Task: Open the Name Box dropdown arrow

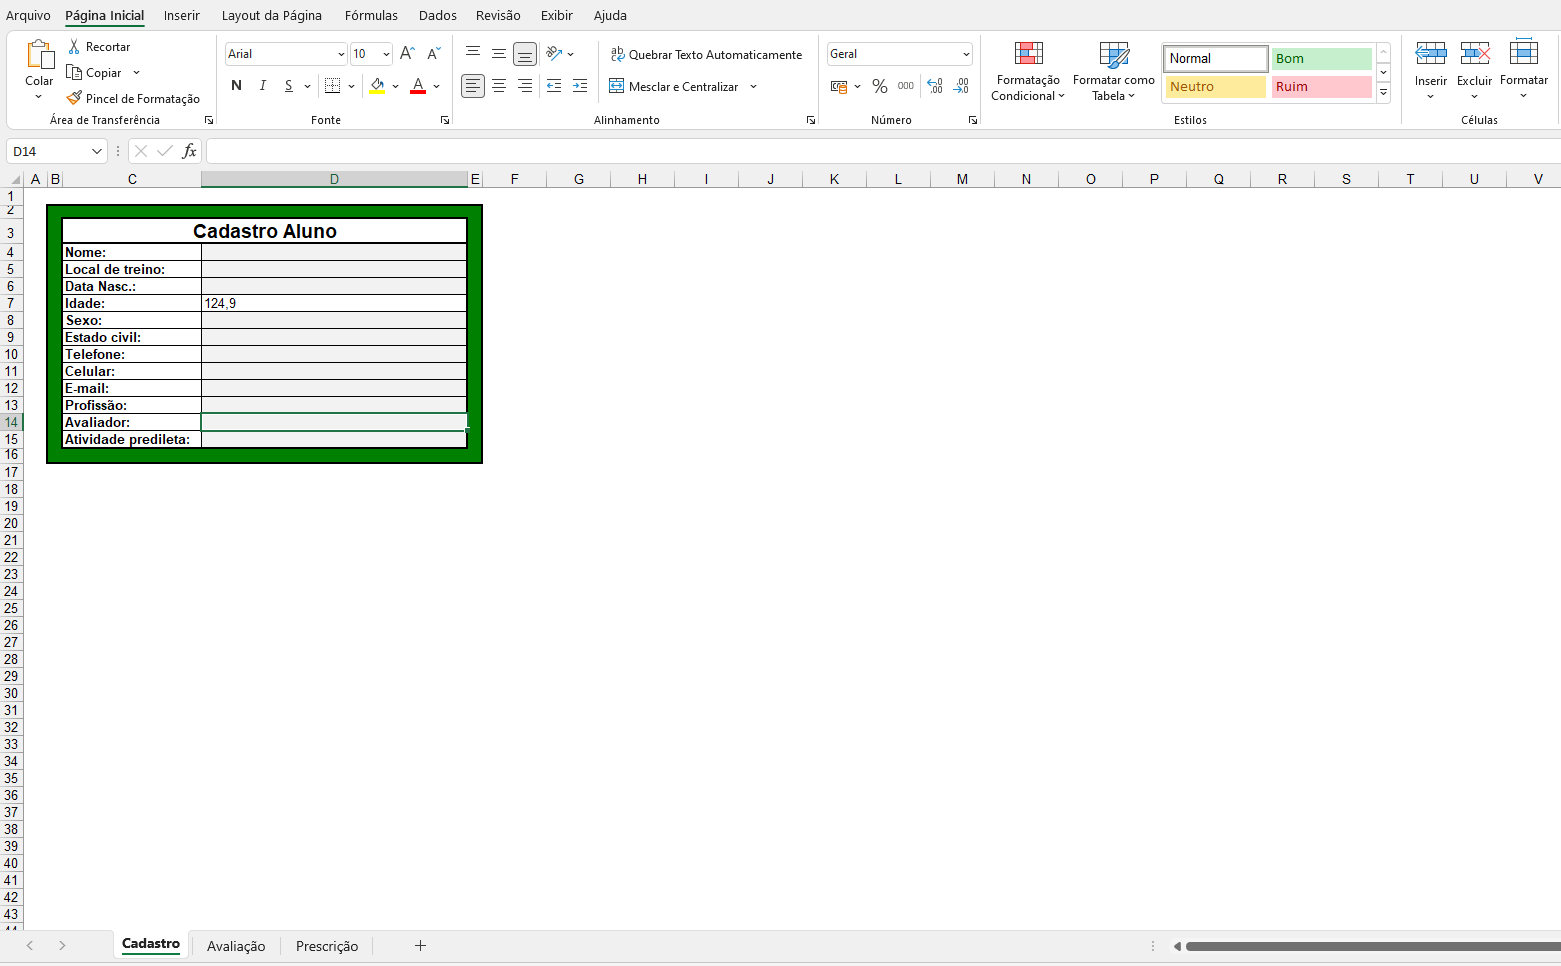Action: tap(97, 151)
